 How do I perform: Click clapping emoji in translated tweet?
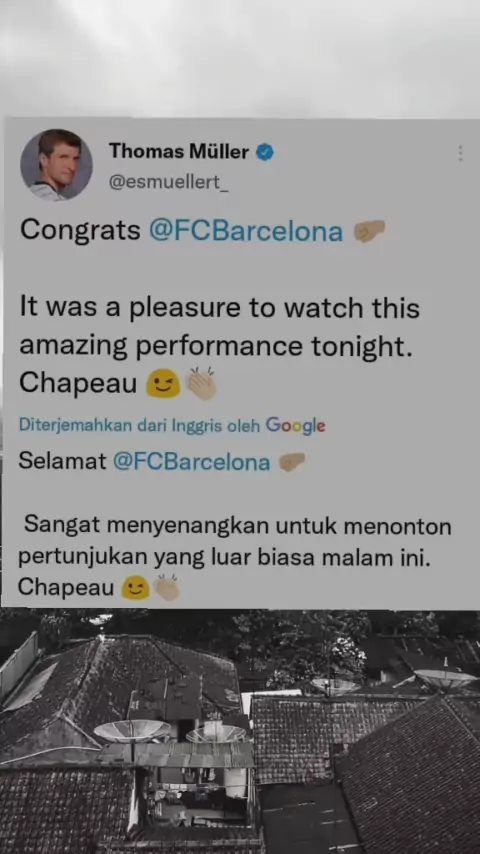[x=166, y=587]
